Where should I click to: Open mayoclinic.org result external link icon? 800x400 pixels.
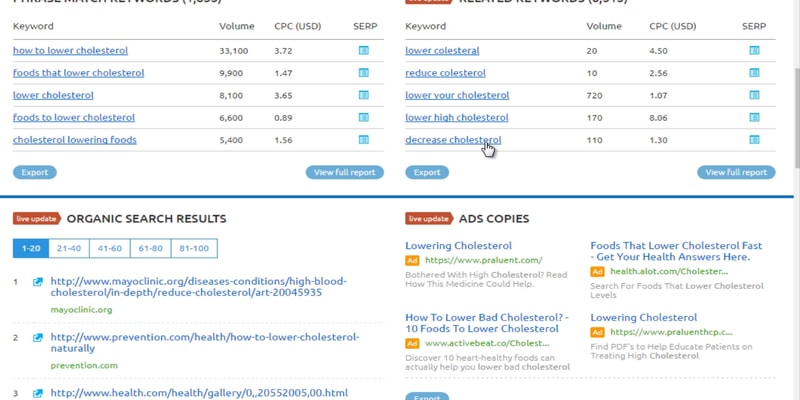[x=38, y=282]
